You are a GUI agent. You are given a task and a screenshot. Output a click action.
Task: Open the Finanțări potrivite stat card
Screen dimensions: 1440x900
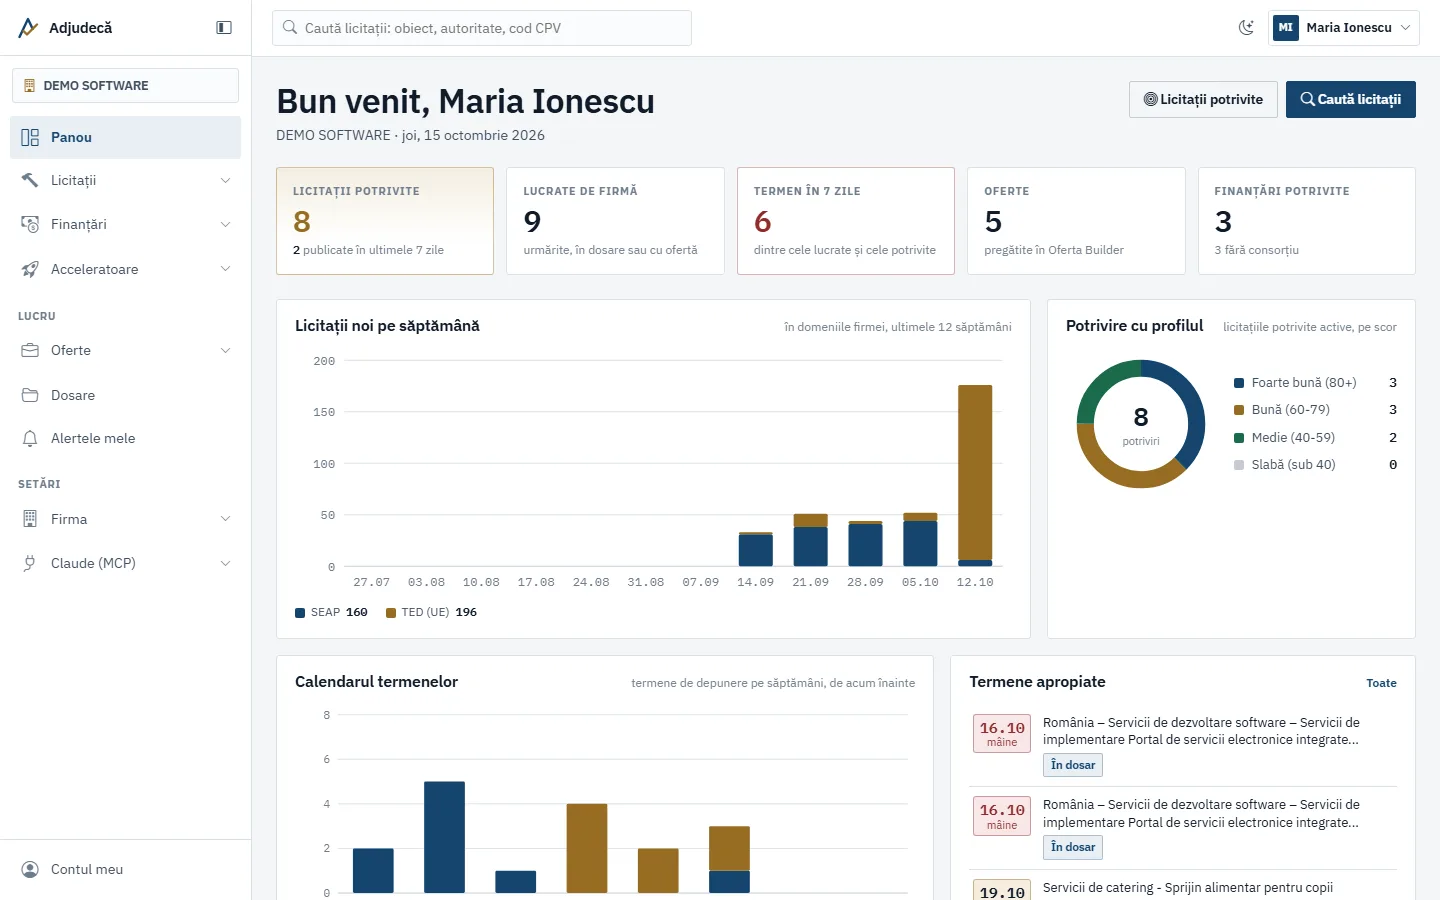(x=1306, y=221)
